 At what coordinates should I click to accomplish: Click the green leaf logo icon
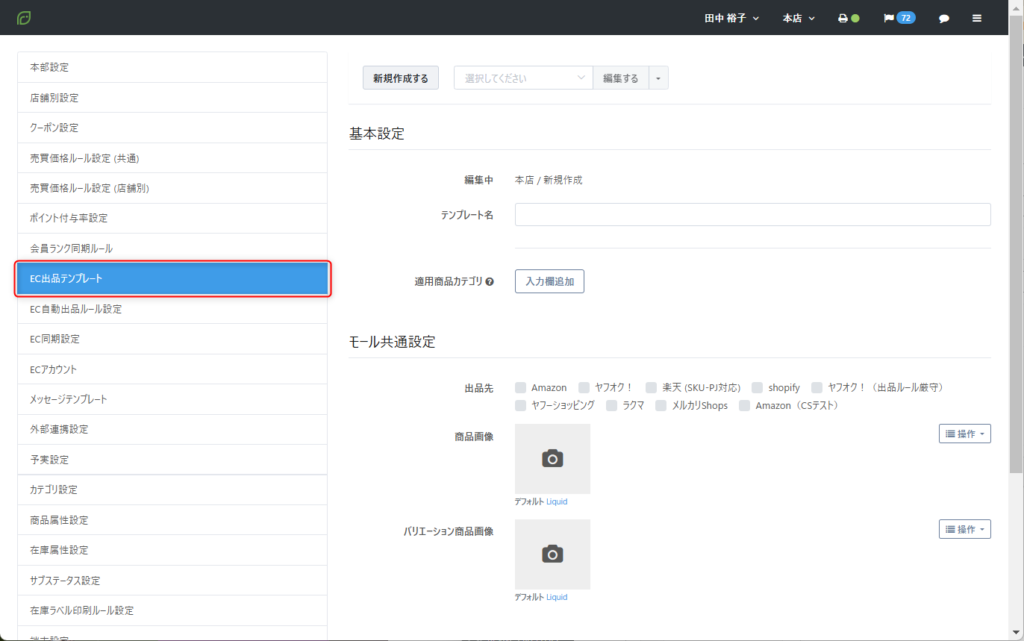pos(24,18)
